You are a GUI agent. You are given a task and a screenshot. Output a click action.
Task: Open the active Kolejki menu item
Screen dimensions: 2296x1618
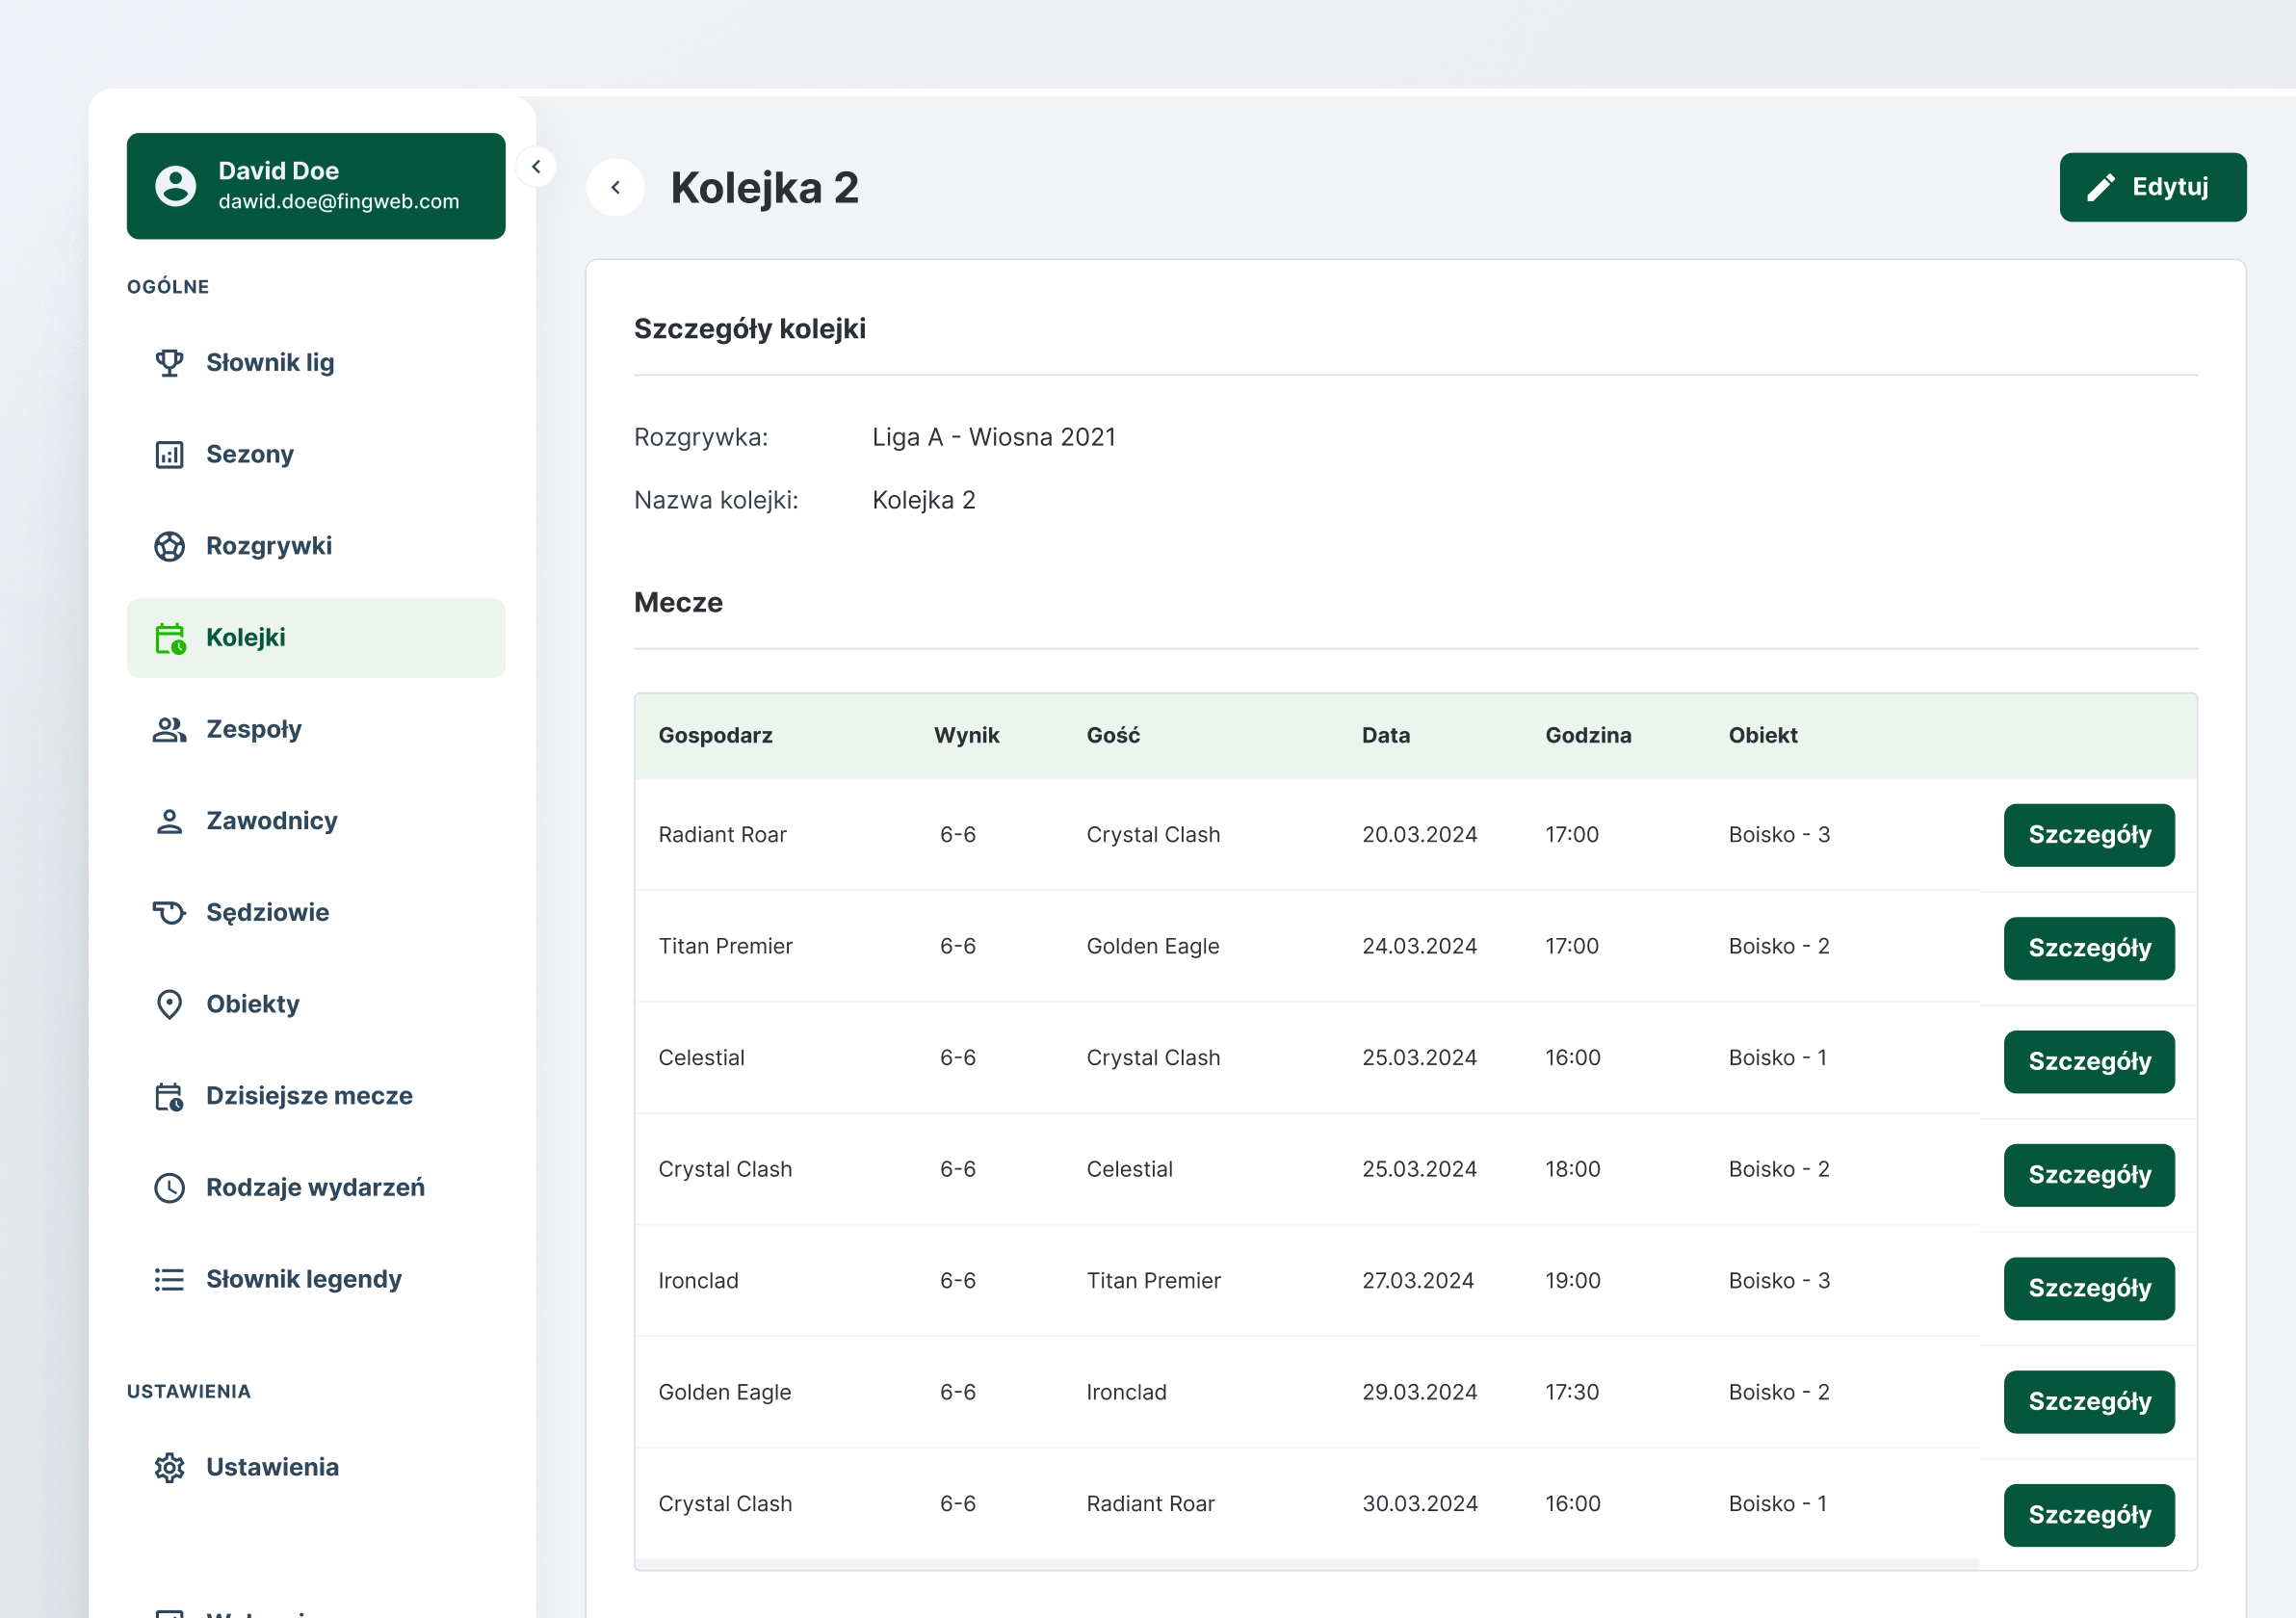point(245,638)
